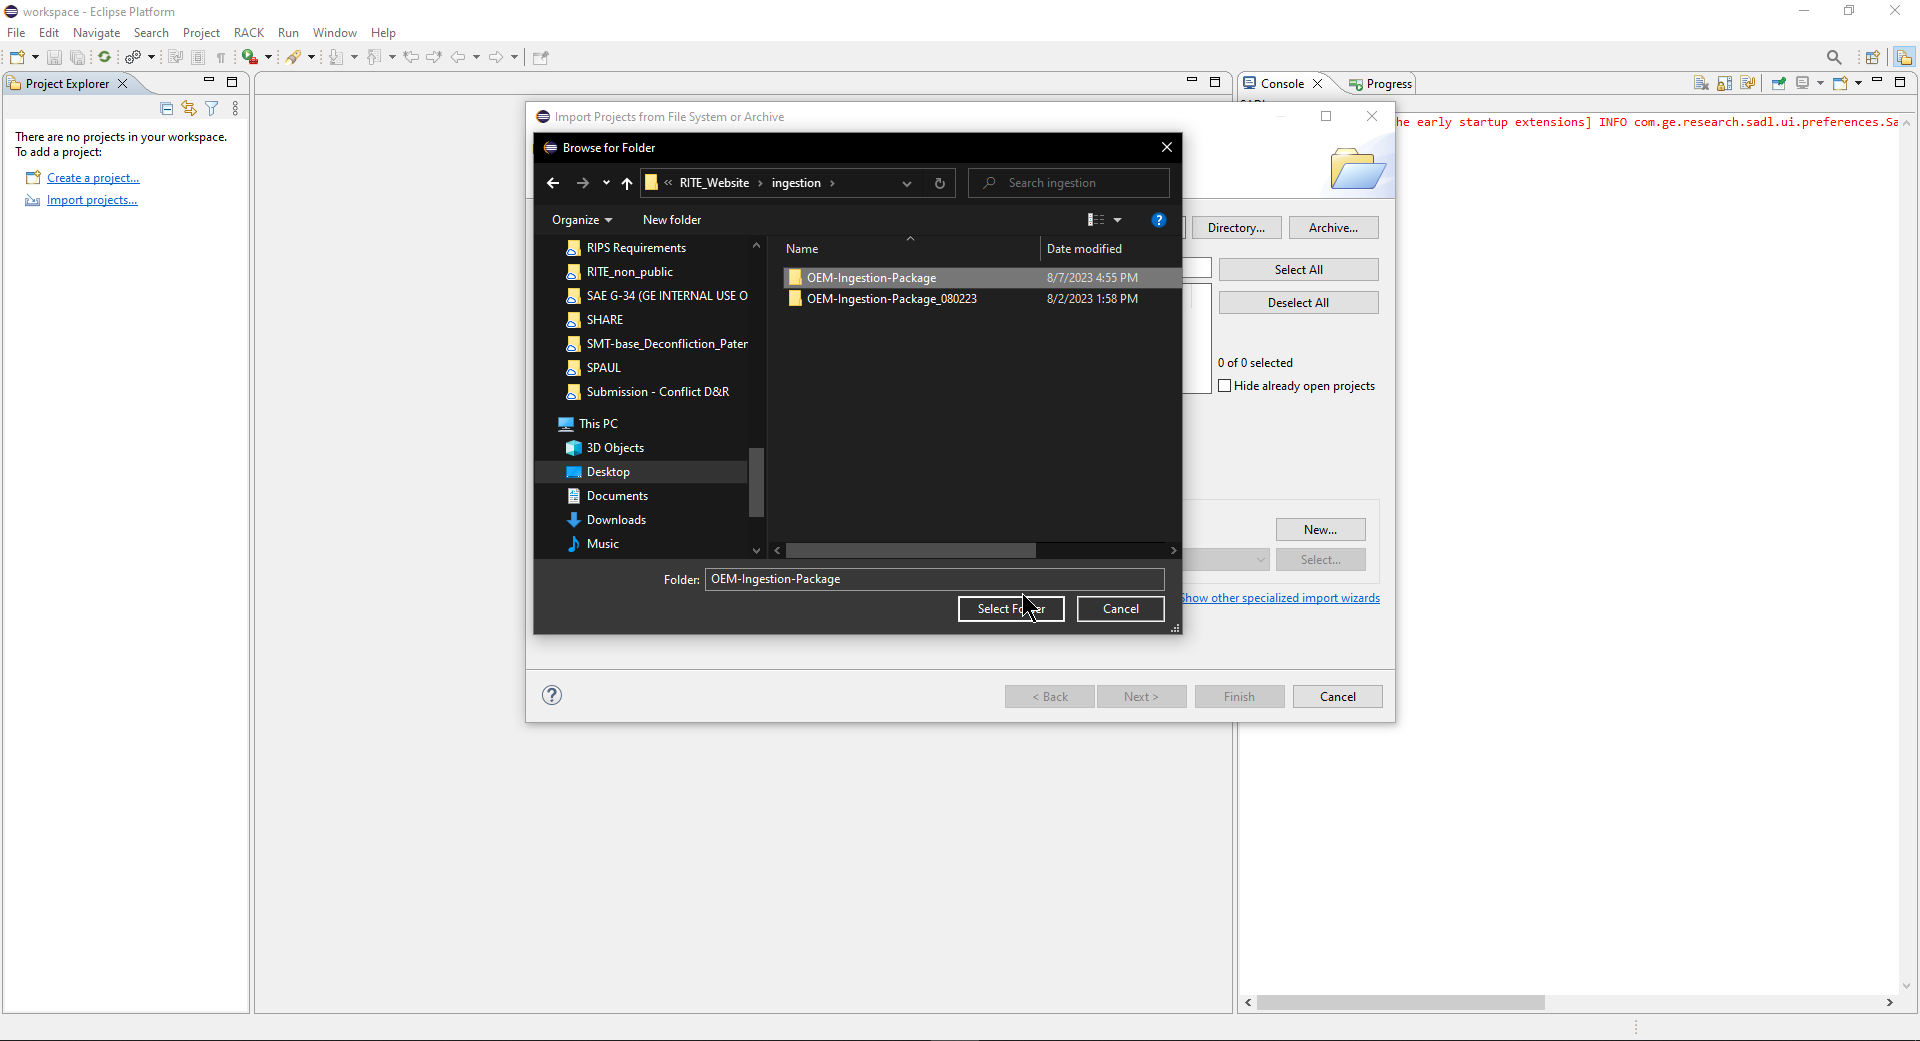
Task: Click the gears build toolbar icon
Action: point(132,57)
